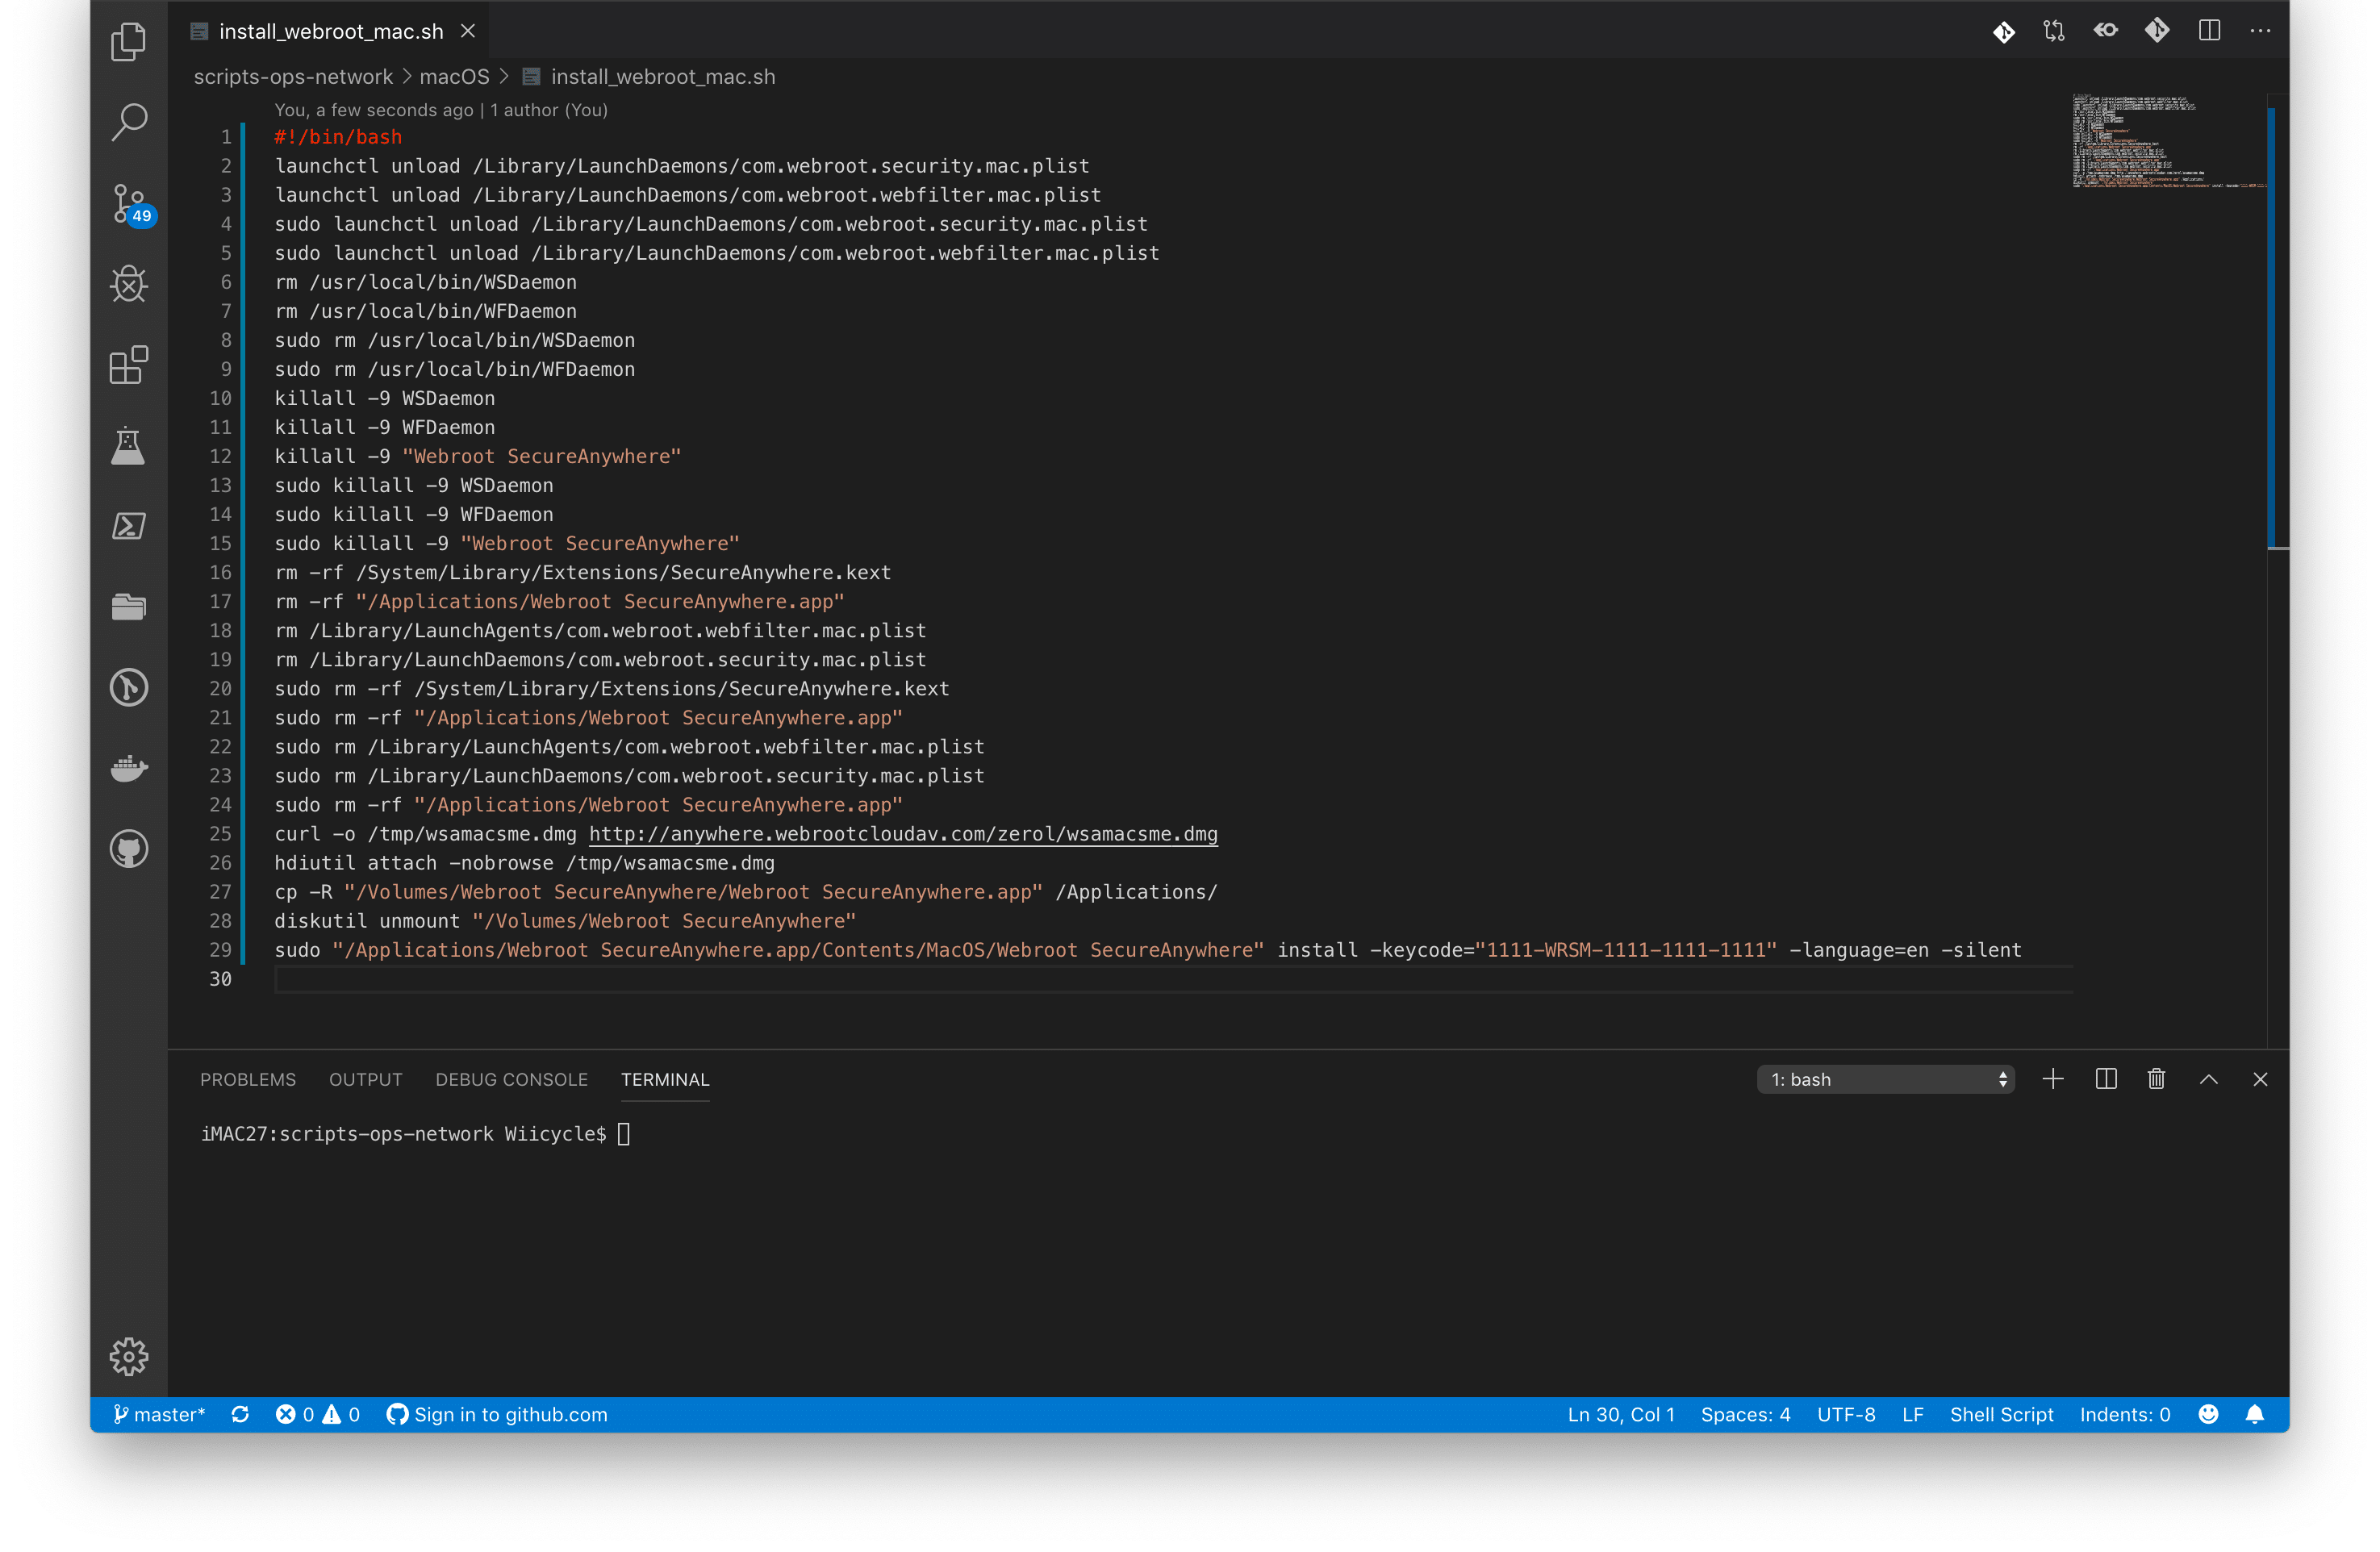The height and width of the screenshot is (1552, 2380).
Task: Open the 1: bash terminal dropdown
Action: pyautogui.click(x=1886, y=1080)
